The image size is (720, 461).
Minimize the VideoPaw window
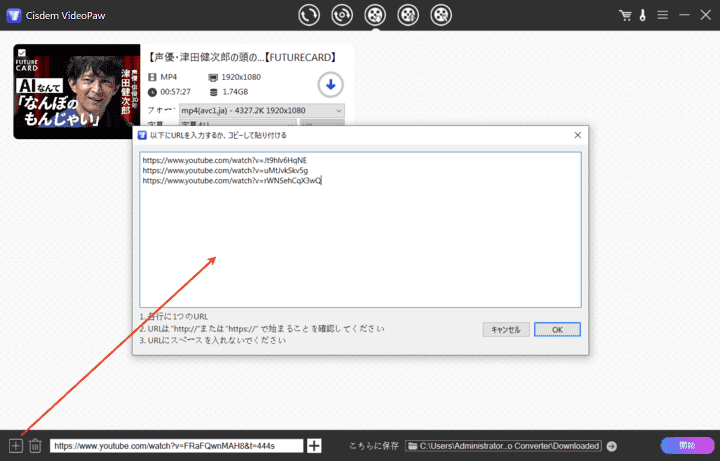point(685,15)
